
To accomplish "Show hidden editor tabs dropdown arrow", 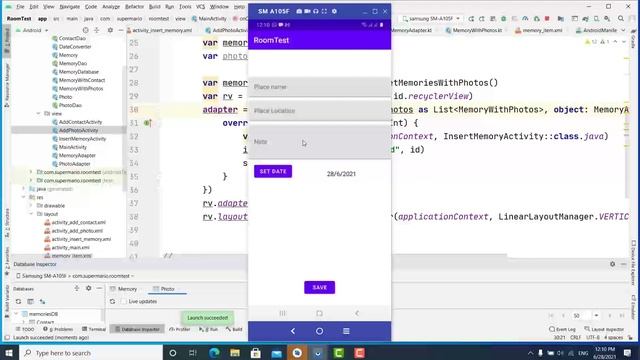I will tap(623, 30).
